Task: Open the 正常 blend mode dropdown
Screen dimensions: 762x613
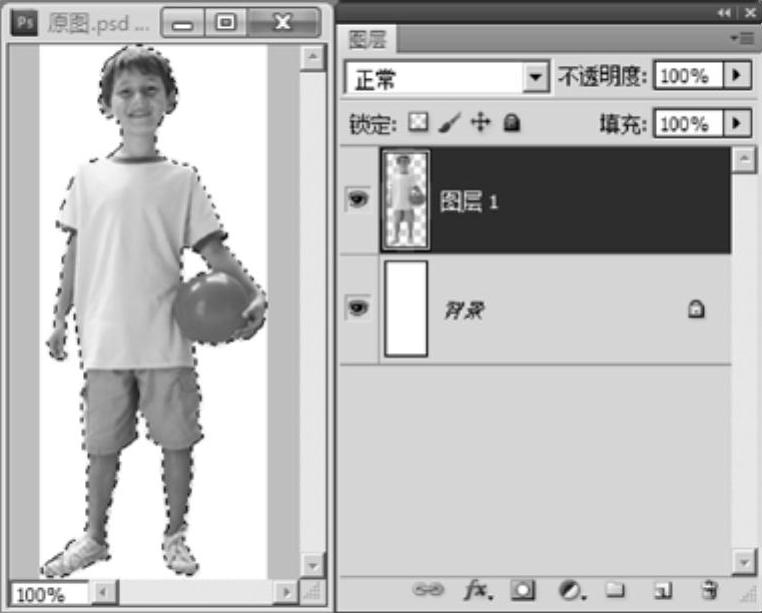Action: click(537, 77)
